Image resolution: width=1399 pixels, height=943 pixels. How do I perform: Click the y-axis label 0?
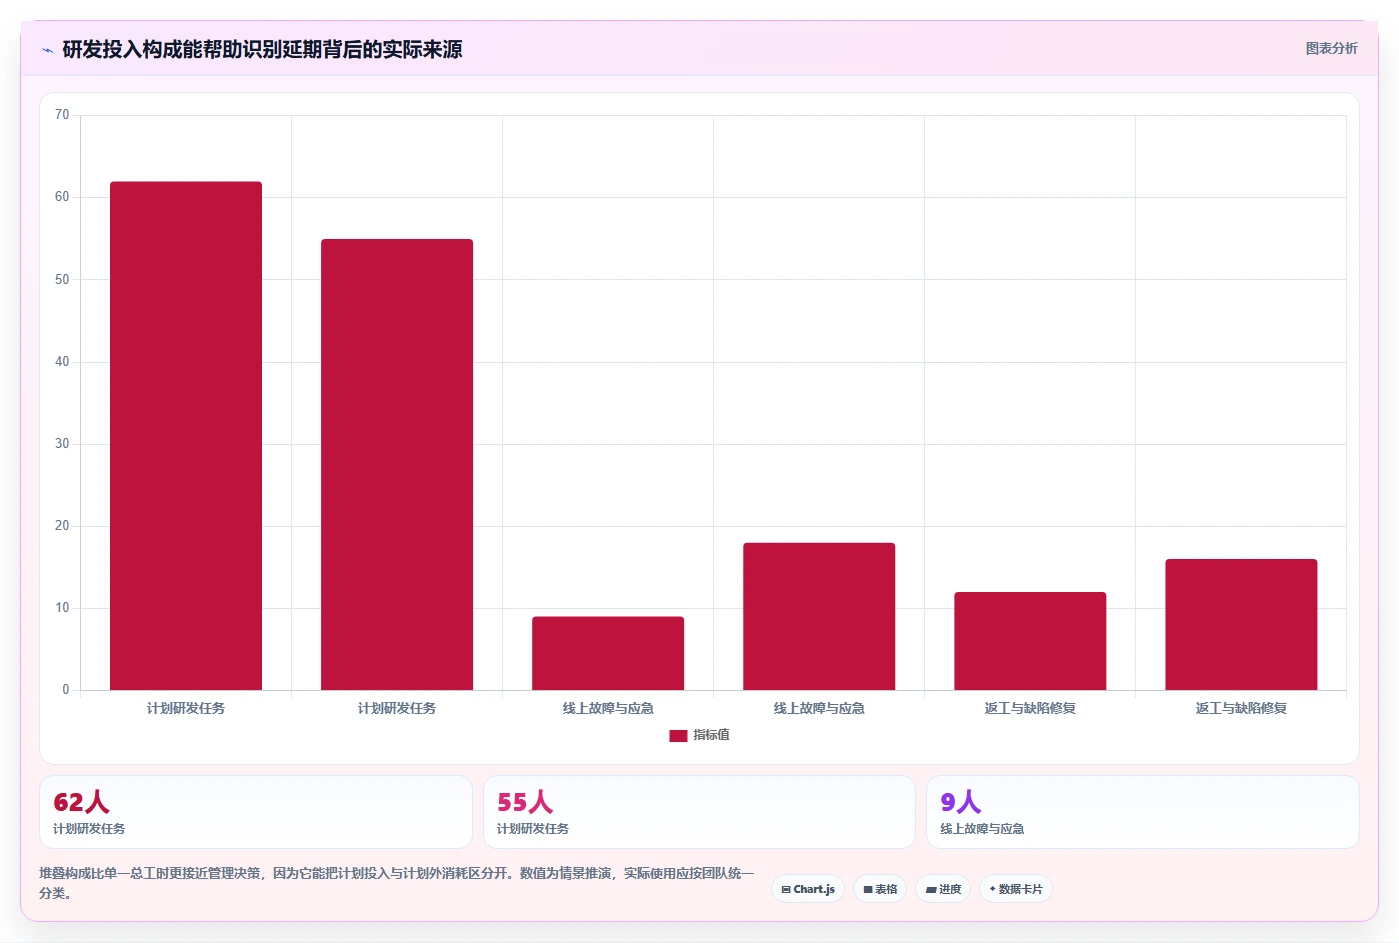pos(66,689)
